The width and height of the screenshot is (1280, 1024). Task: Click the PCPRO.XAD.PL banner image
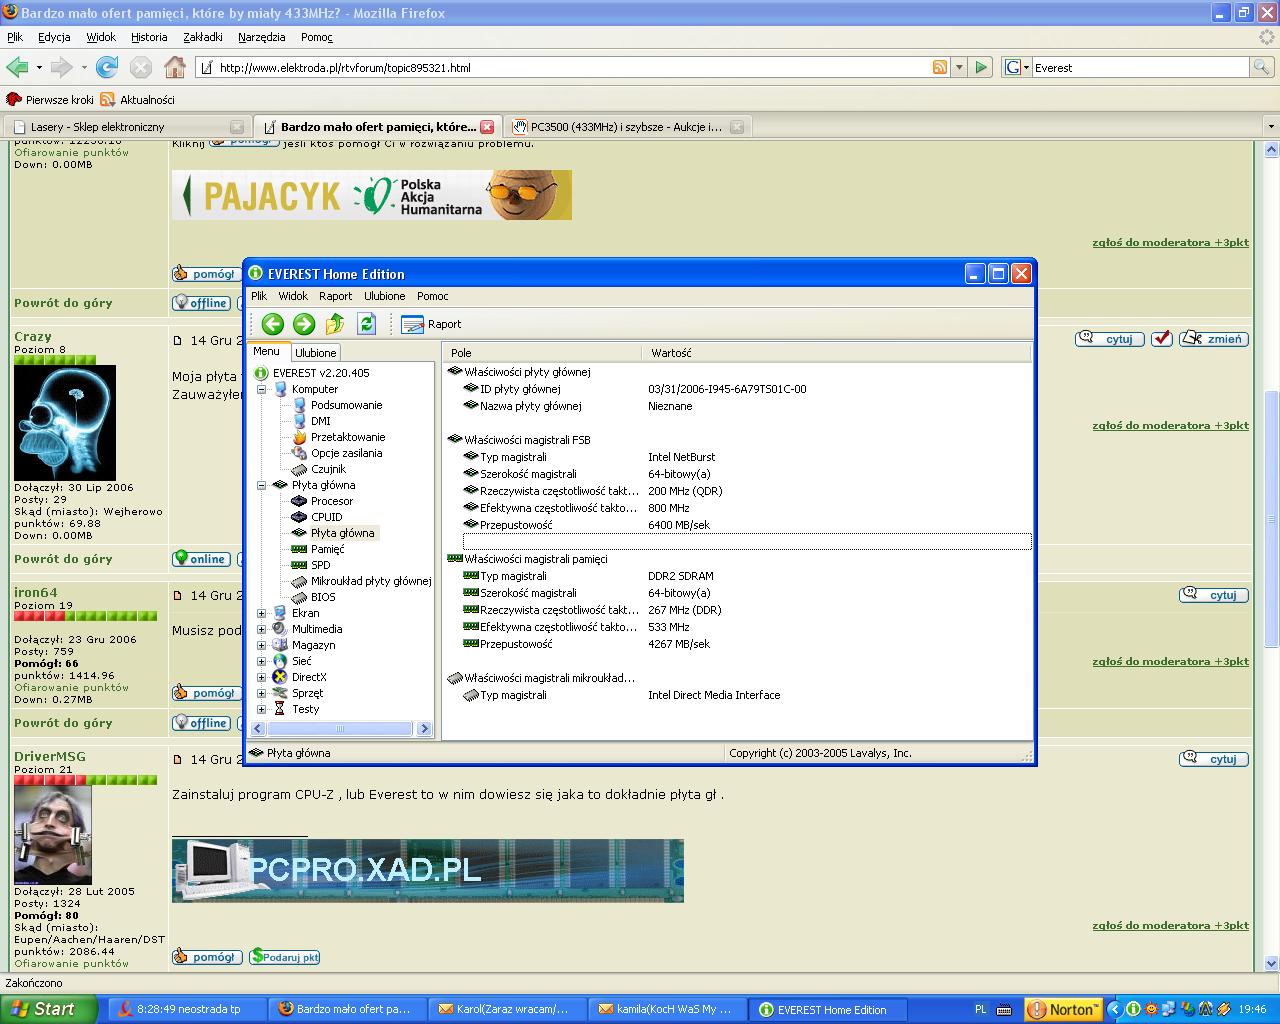coord(428,871)
